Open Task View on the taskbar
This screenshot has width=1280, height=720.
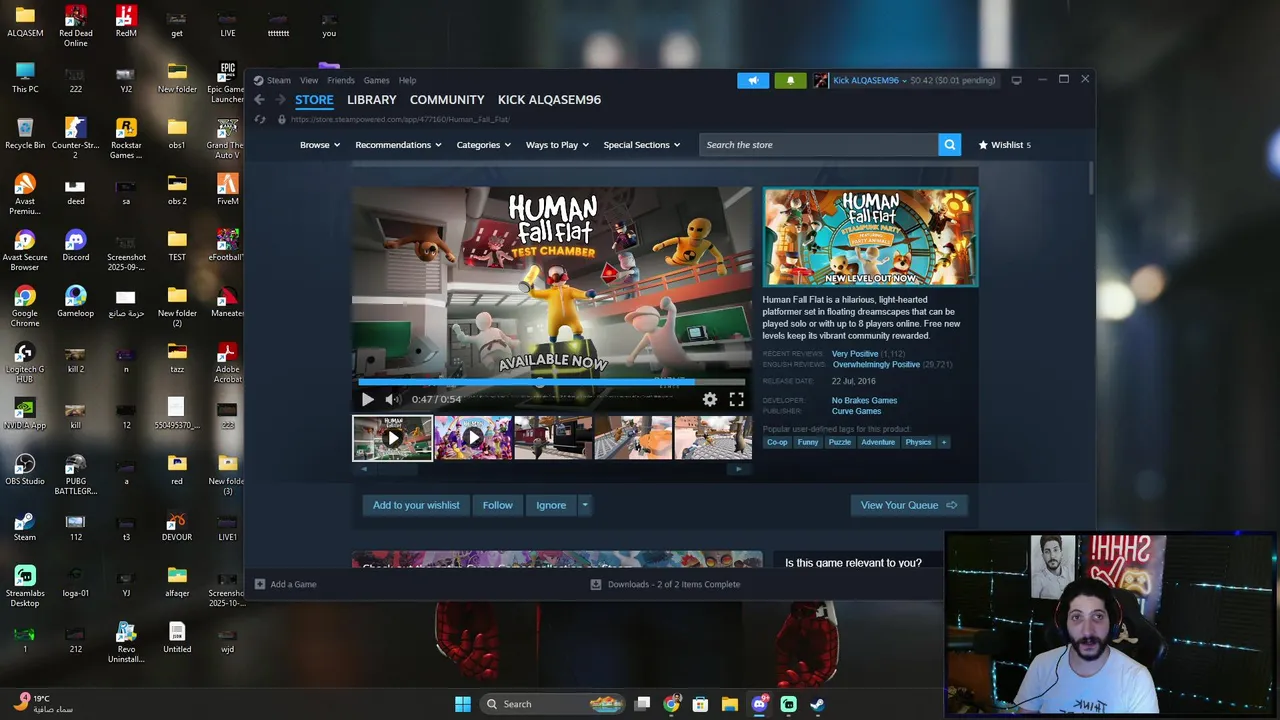pyautogui.click(x=643, y=704)
